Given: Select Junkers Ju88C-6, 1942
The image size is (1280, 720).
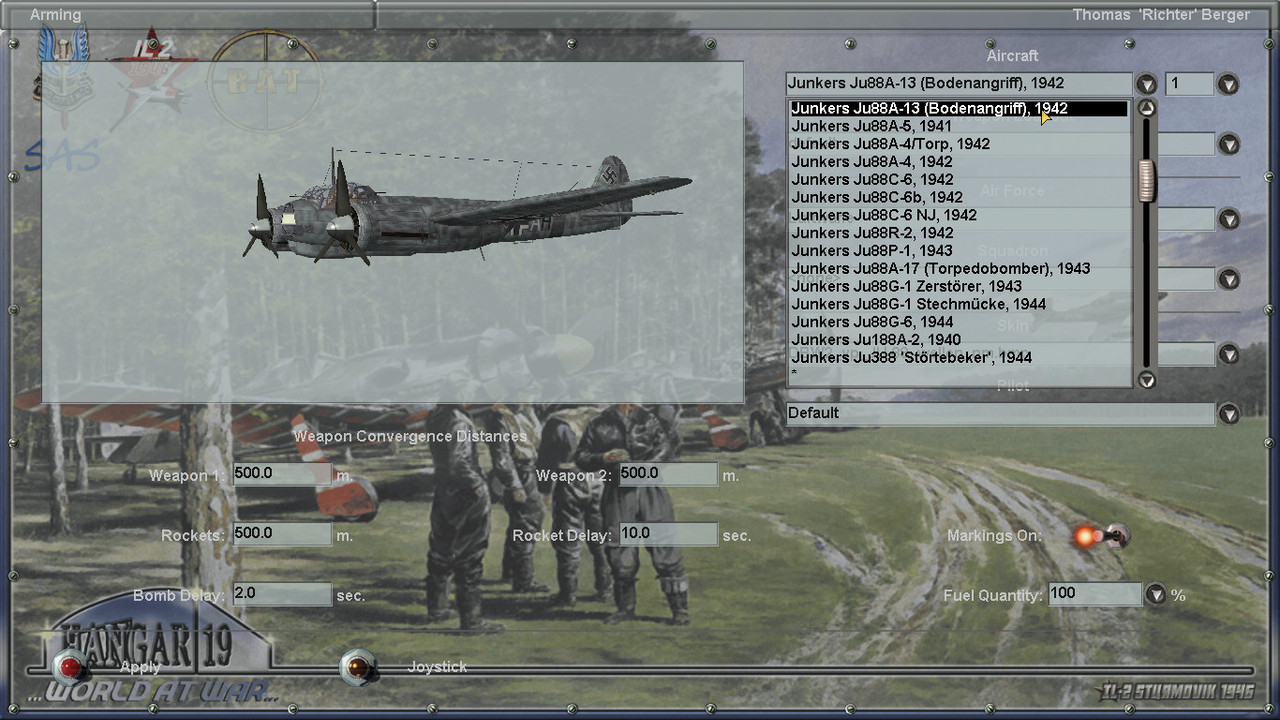Looking at the screenshot, I should click(958, 179).
